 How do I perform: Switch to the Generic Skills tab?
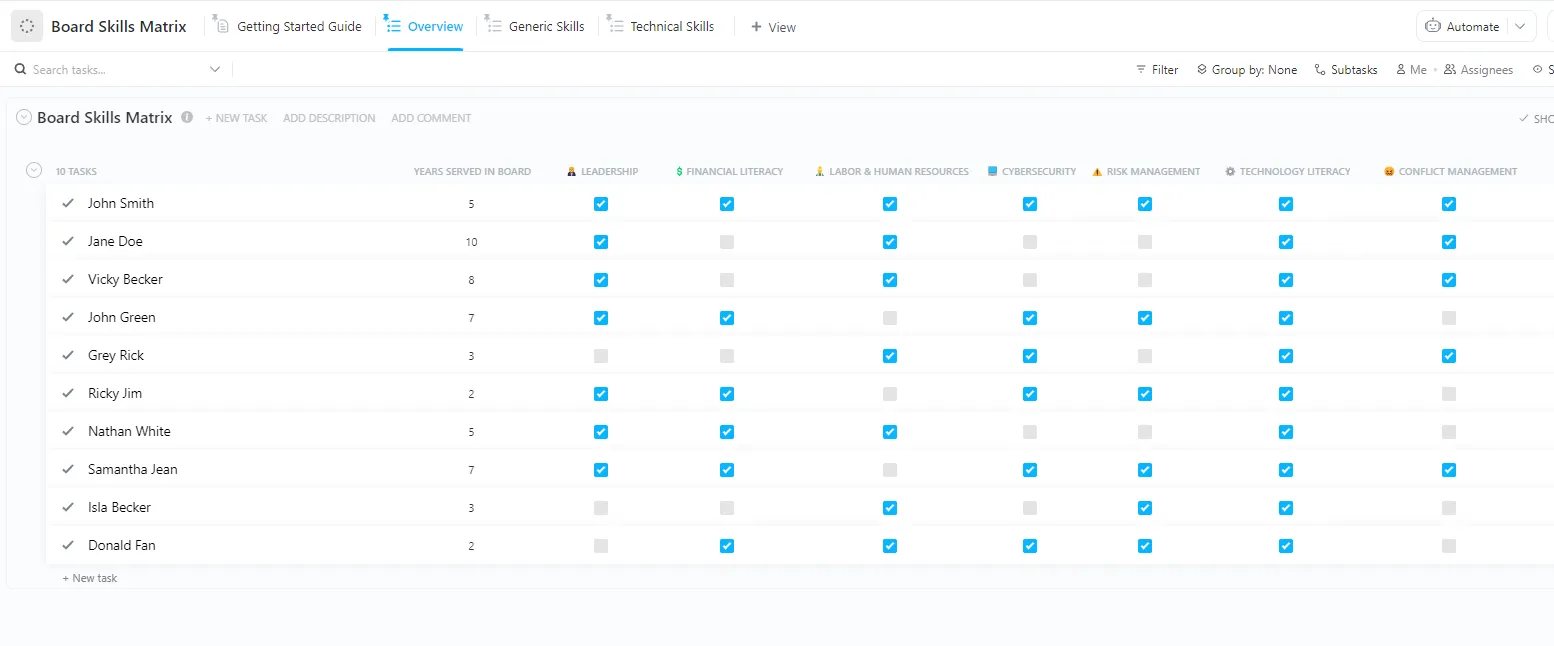coord(536,27)
